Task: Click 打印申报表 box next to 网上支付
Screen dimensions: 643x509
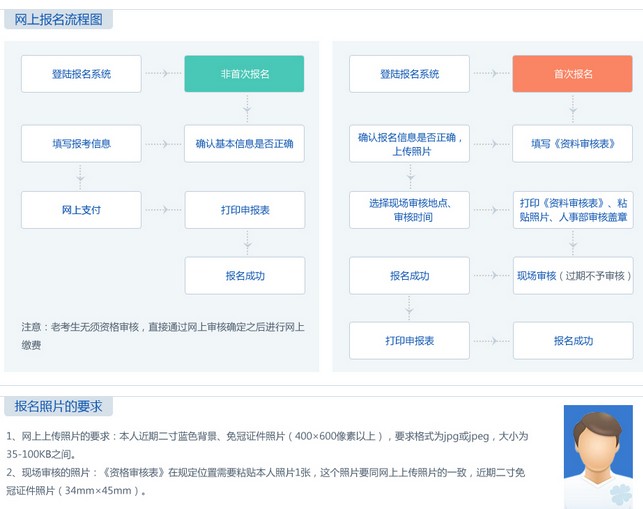Action: pos(244,210)
